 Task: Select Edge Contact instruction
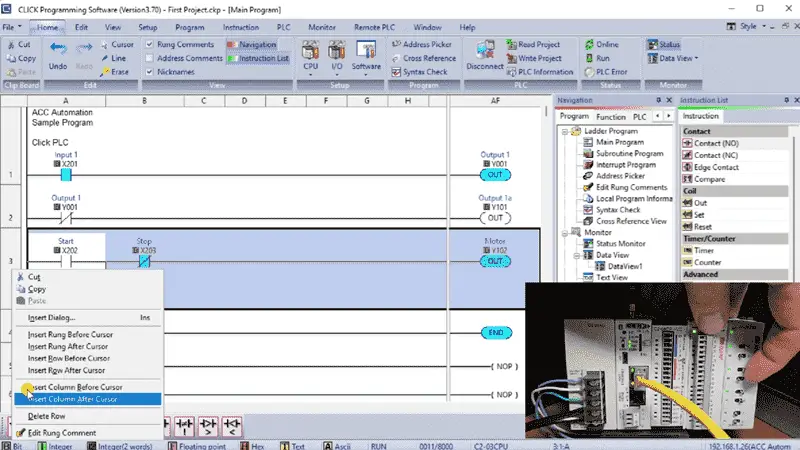tap(711, 167)
